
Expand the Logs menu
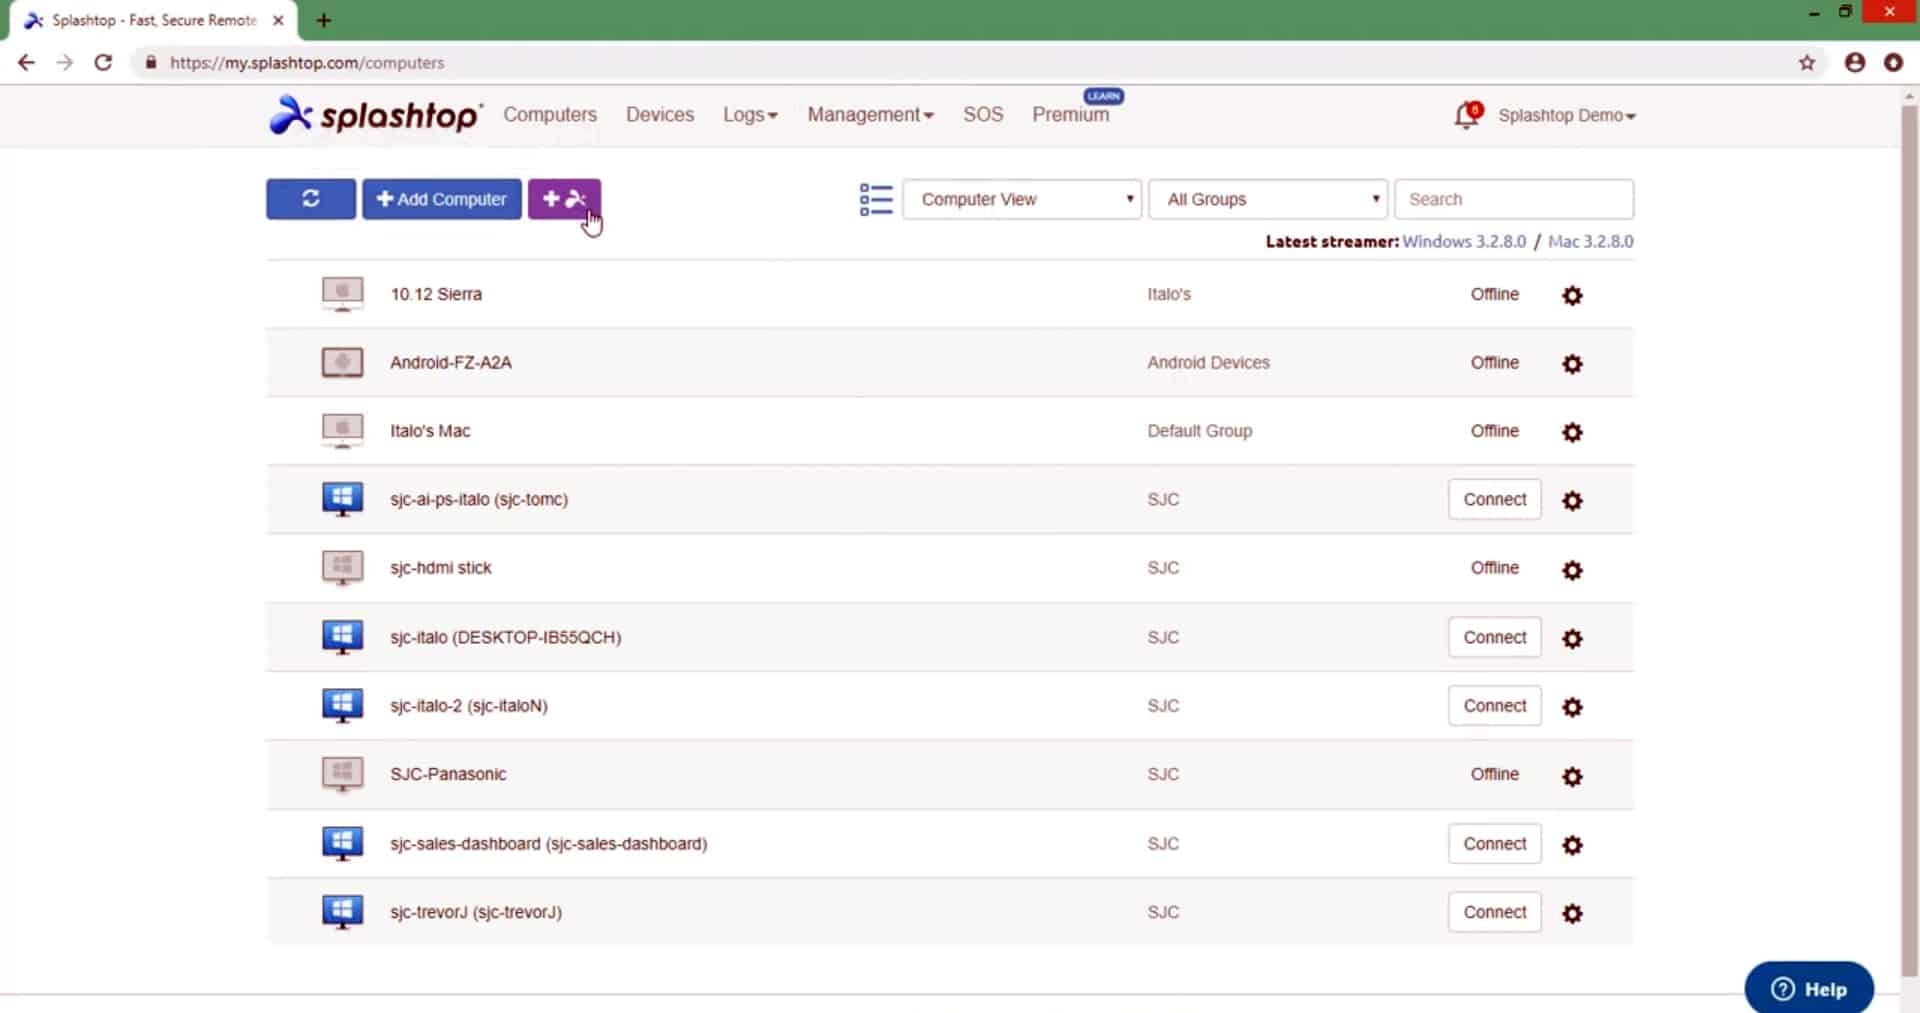pyautogui.click(x=750, y=115)
